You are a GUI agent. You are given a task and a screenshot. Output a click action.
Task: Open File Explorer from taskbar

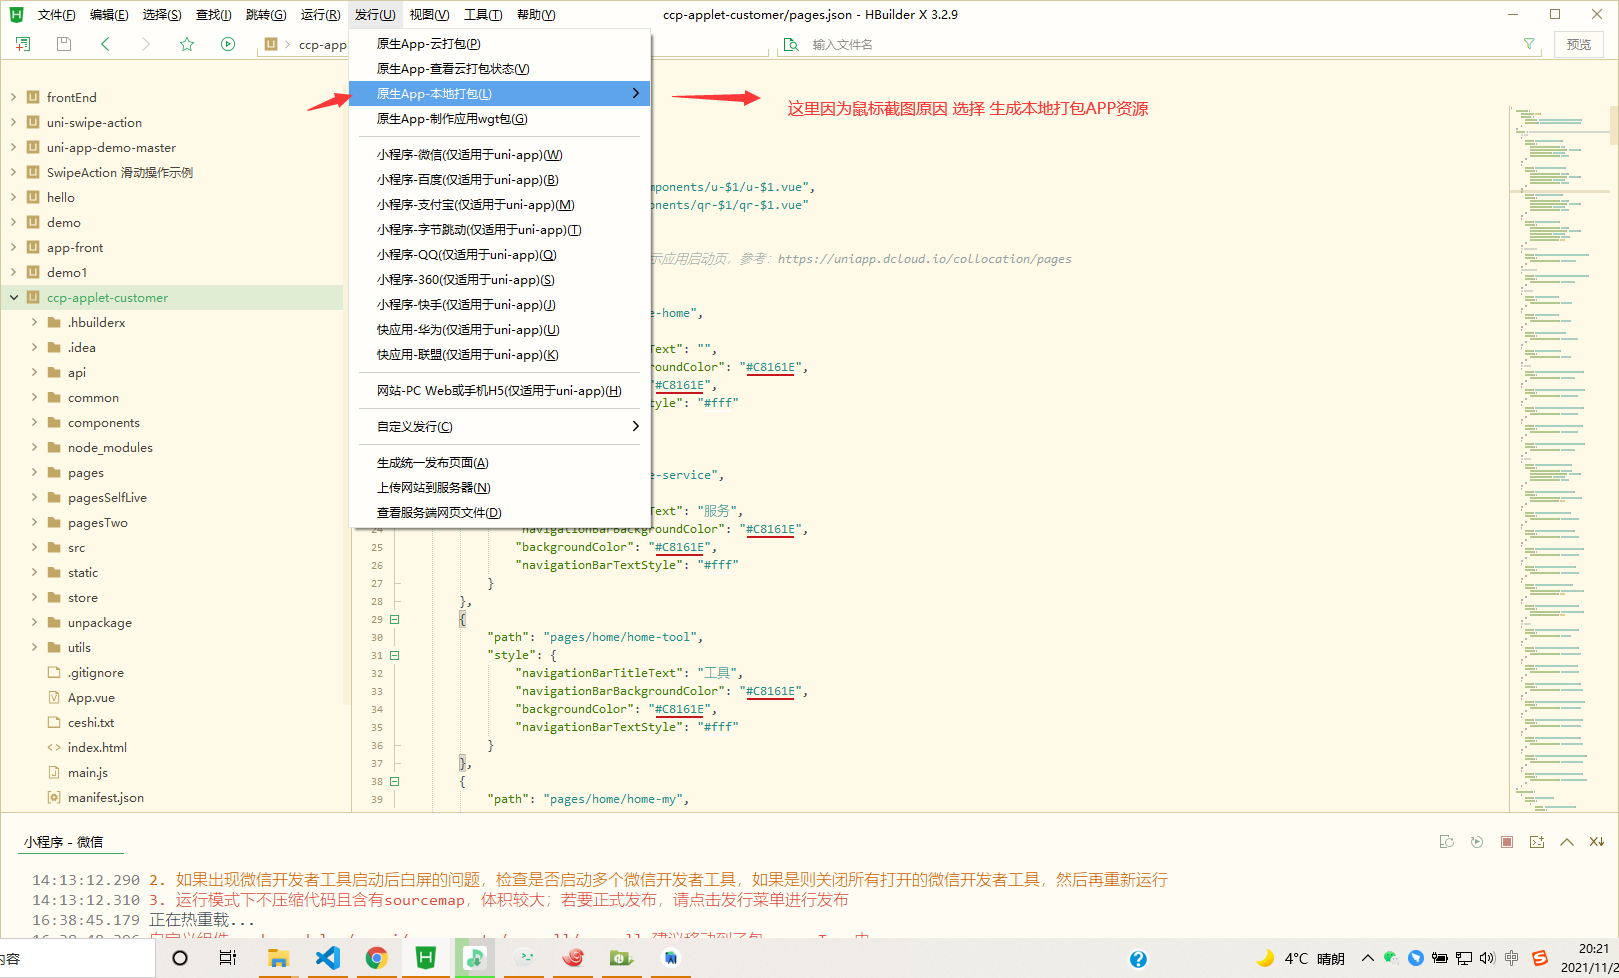pyautogui.click(x=278, y=958)
